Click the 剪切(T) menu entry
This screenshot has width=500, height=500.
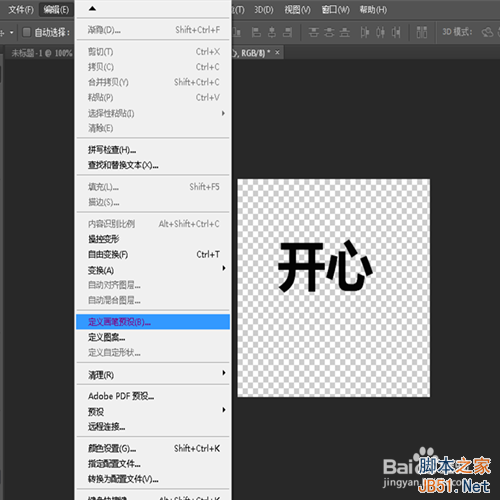coord(153,52)
